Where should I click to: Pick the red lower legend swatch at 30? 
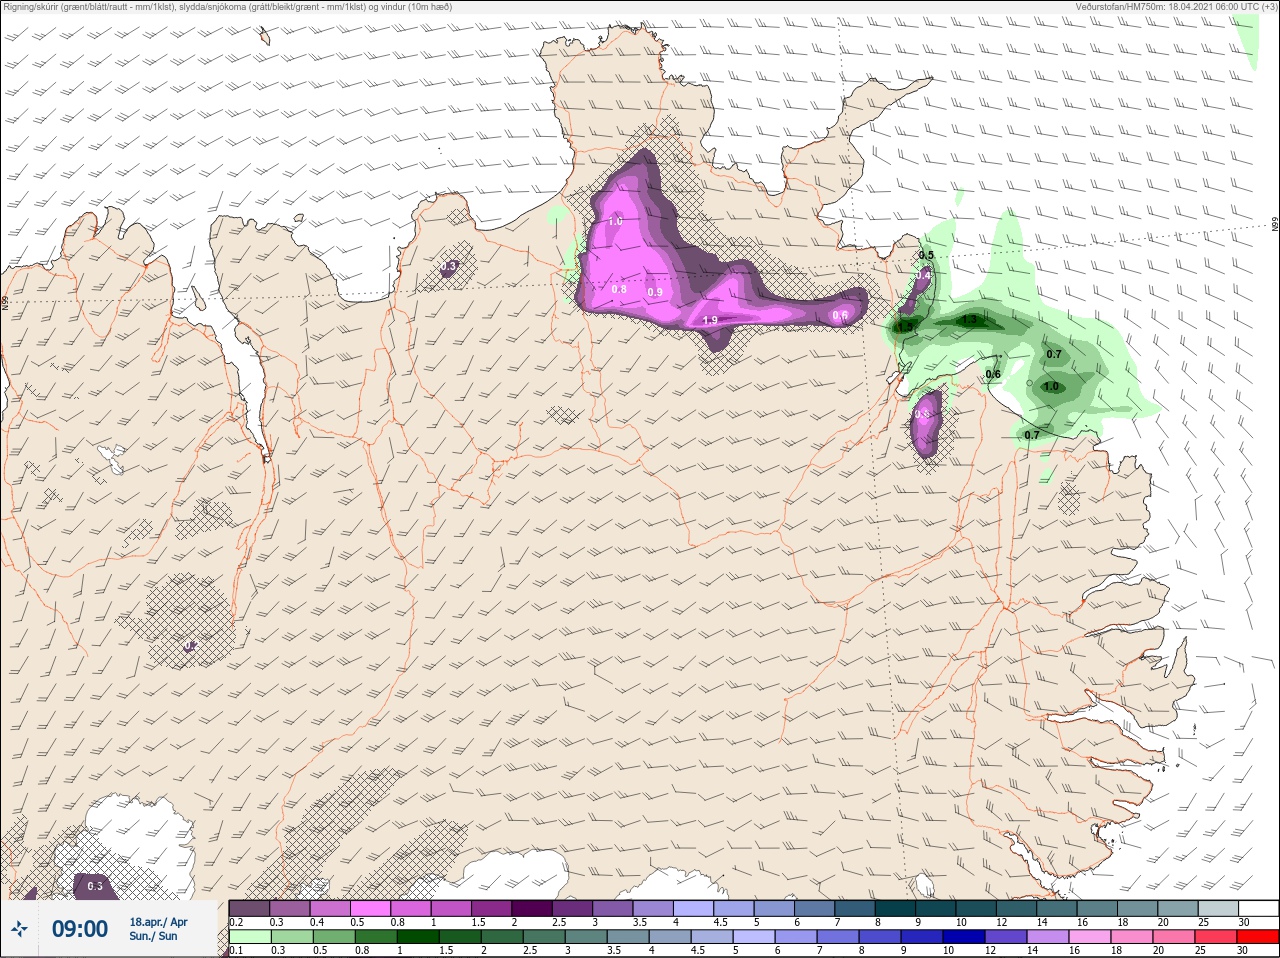point(1258,937)
